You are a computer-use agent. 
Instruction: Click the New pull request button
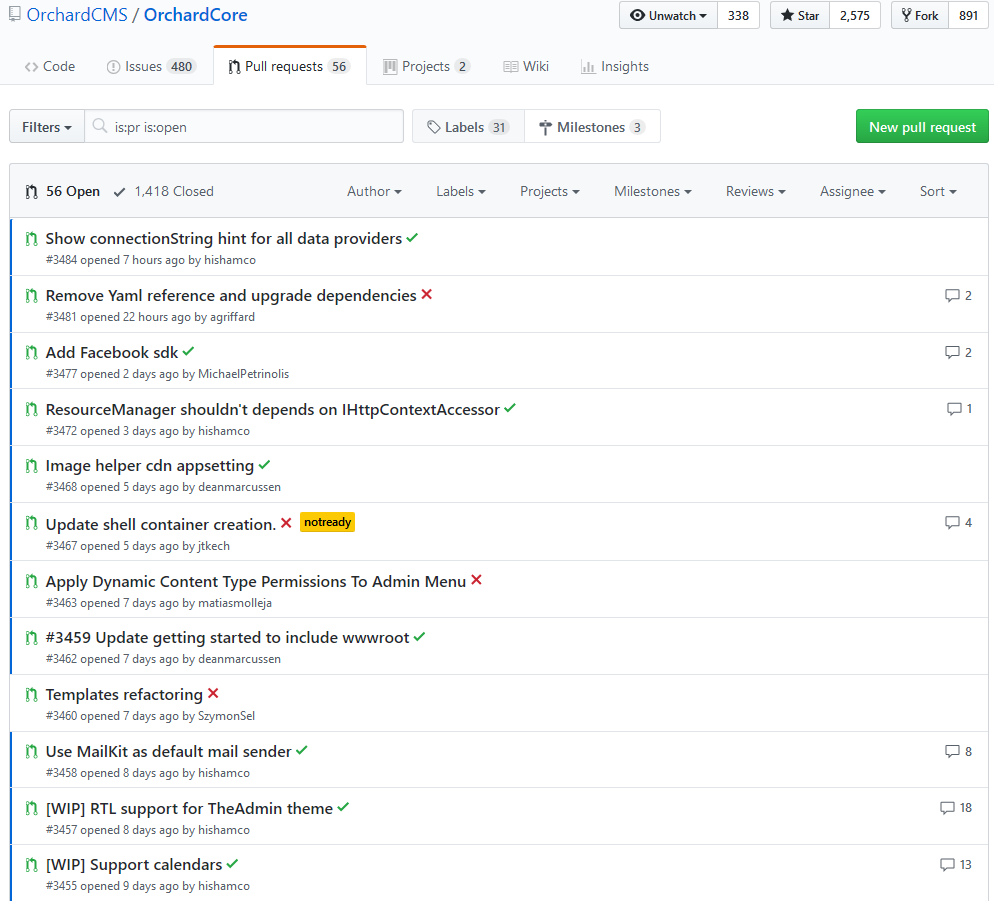click(x=922, y=126)
